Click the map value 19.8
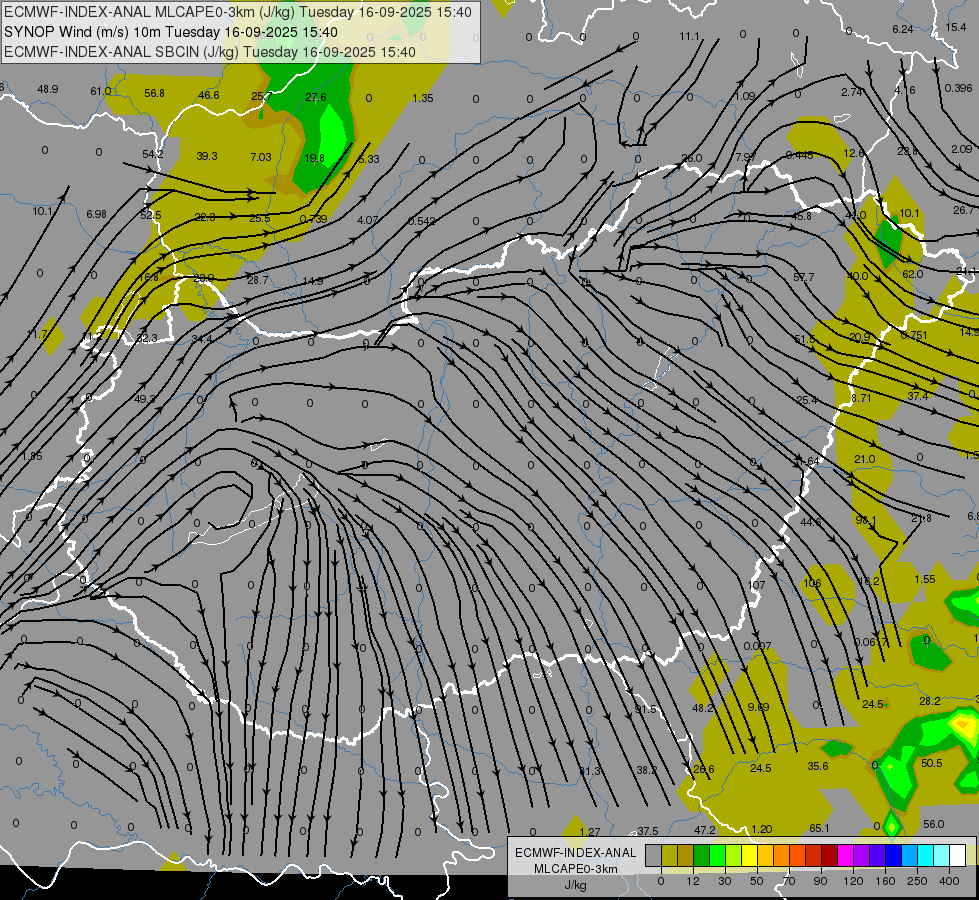Screen dimensions: 979x900 click(314, 158)
